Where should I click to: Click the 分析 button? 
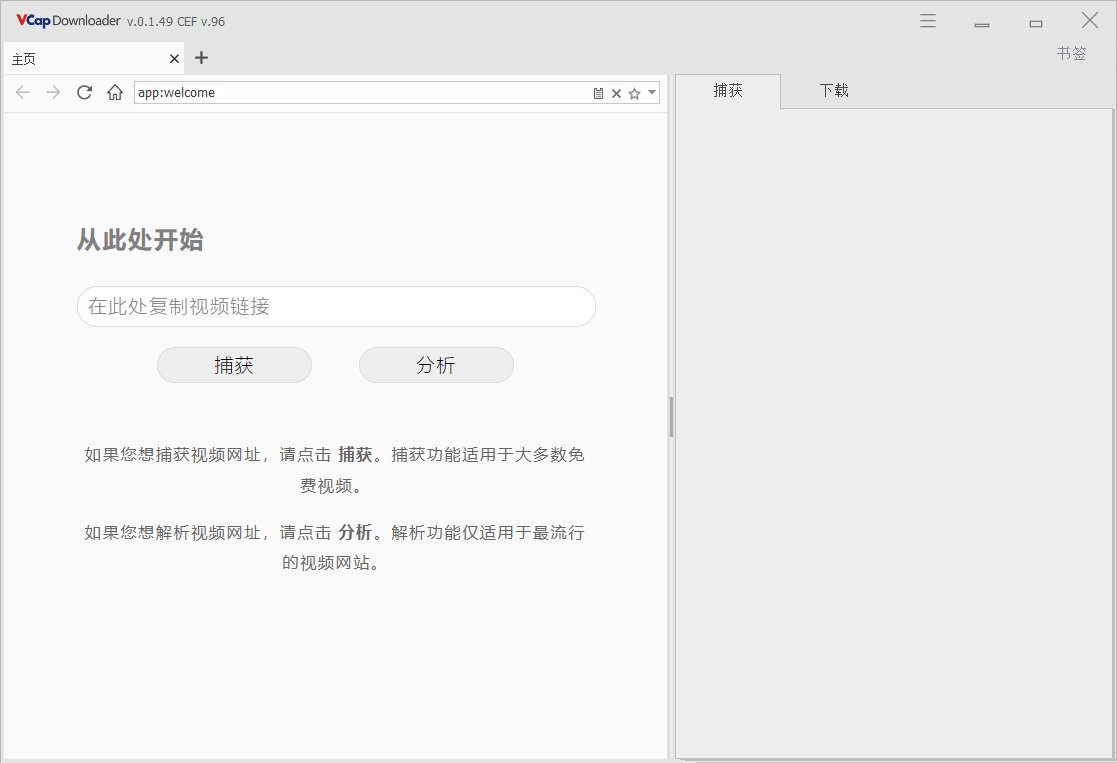436,365
